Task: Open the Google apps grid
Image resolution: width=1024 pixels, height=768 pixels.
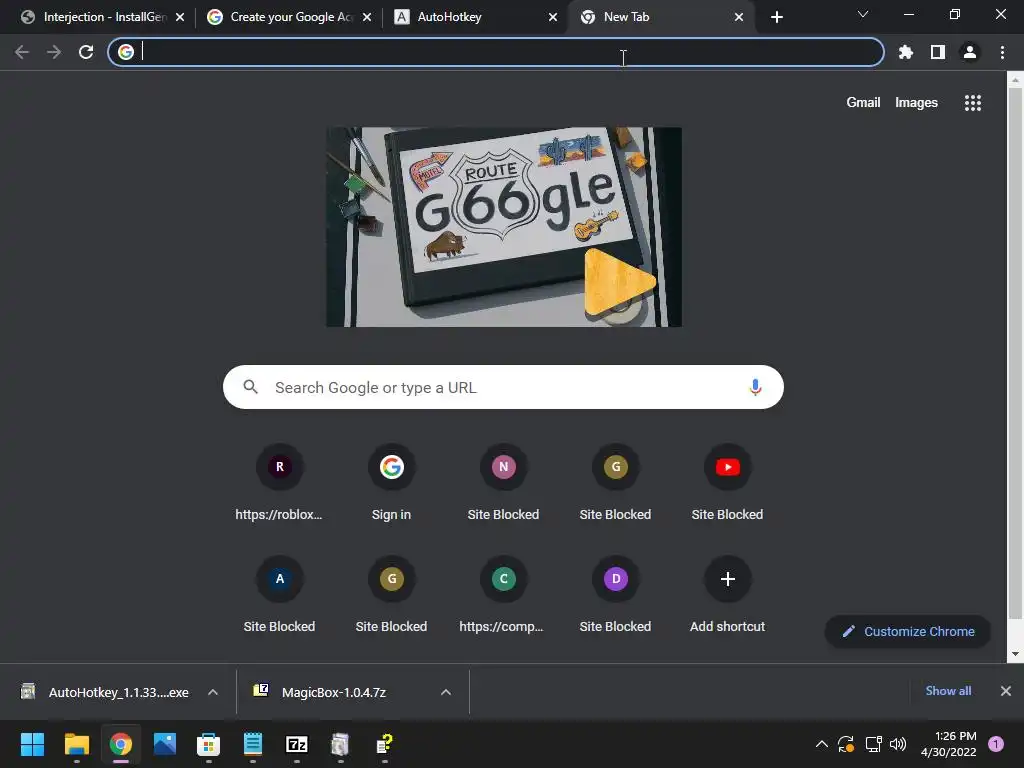Action: (x=973, y=103)
